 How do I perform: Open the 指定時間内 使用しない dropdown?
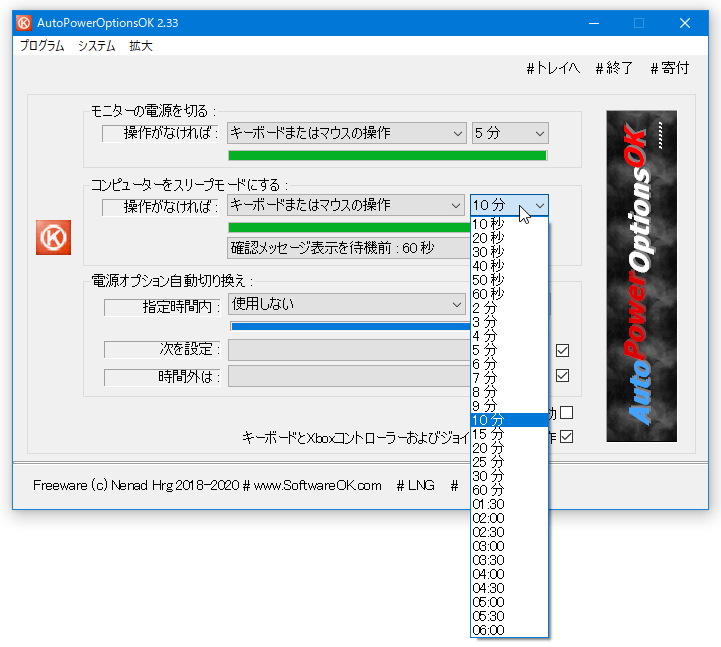click(347, 304)
